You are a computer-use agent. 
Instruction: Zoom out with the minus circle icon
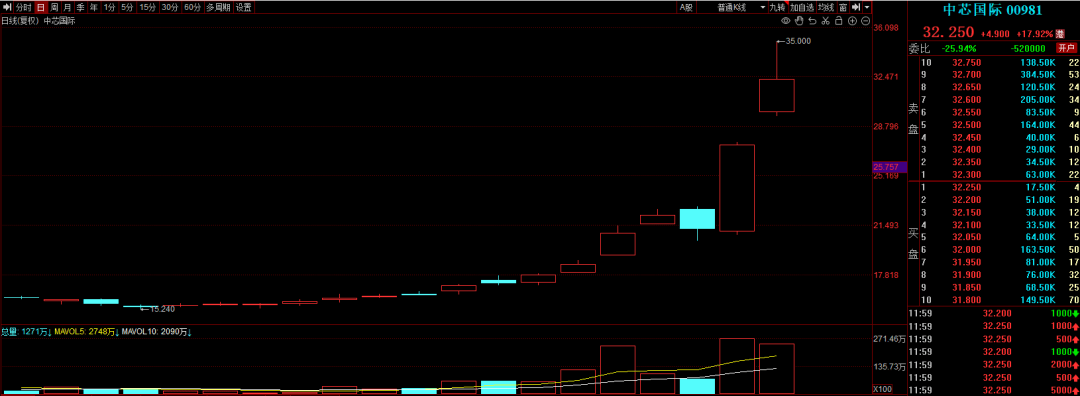865,21
